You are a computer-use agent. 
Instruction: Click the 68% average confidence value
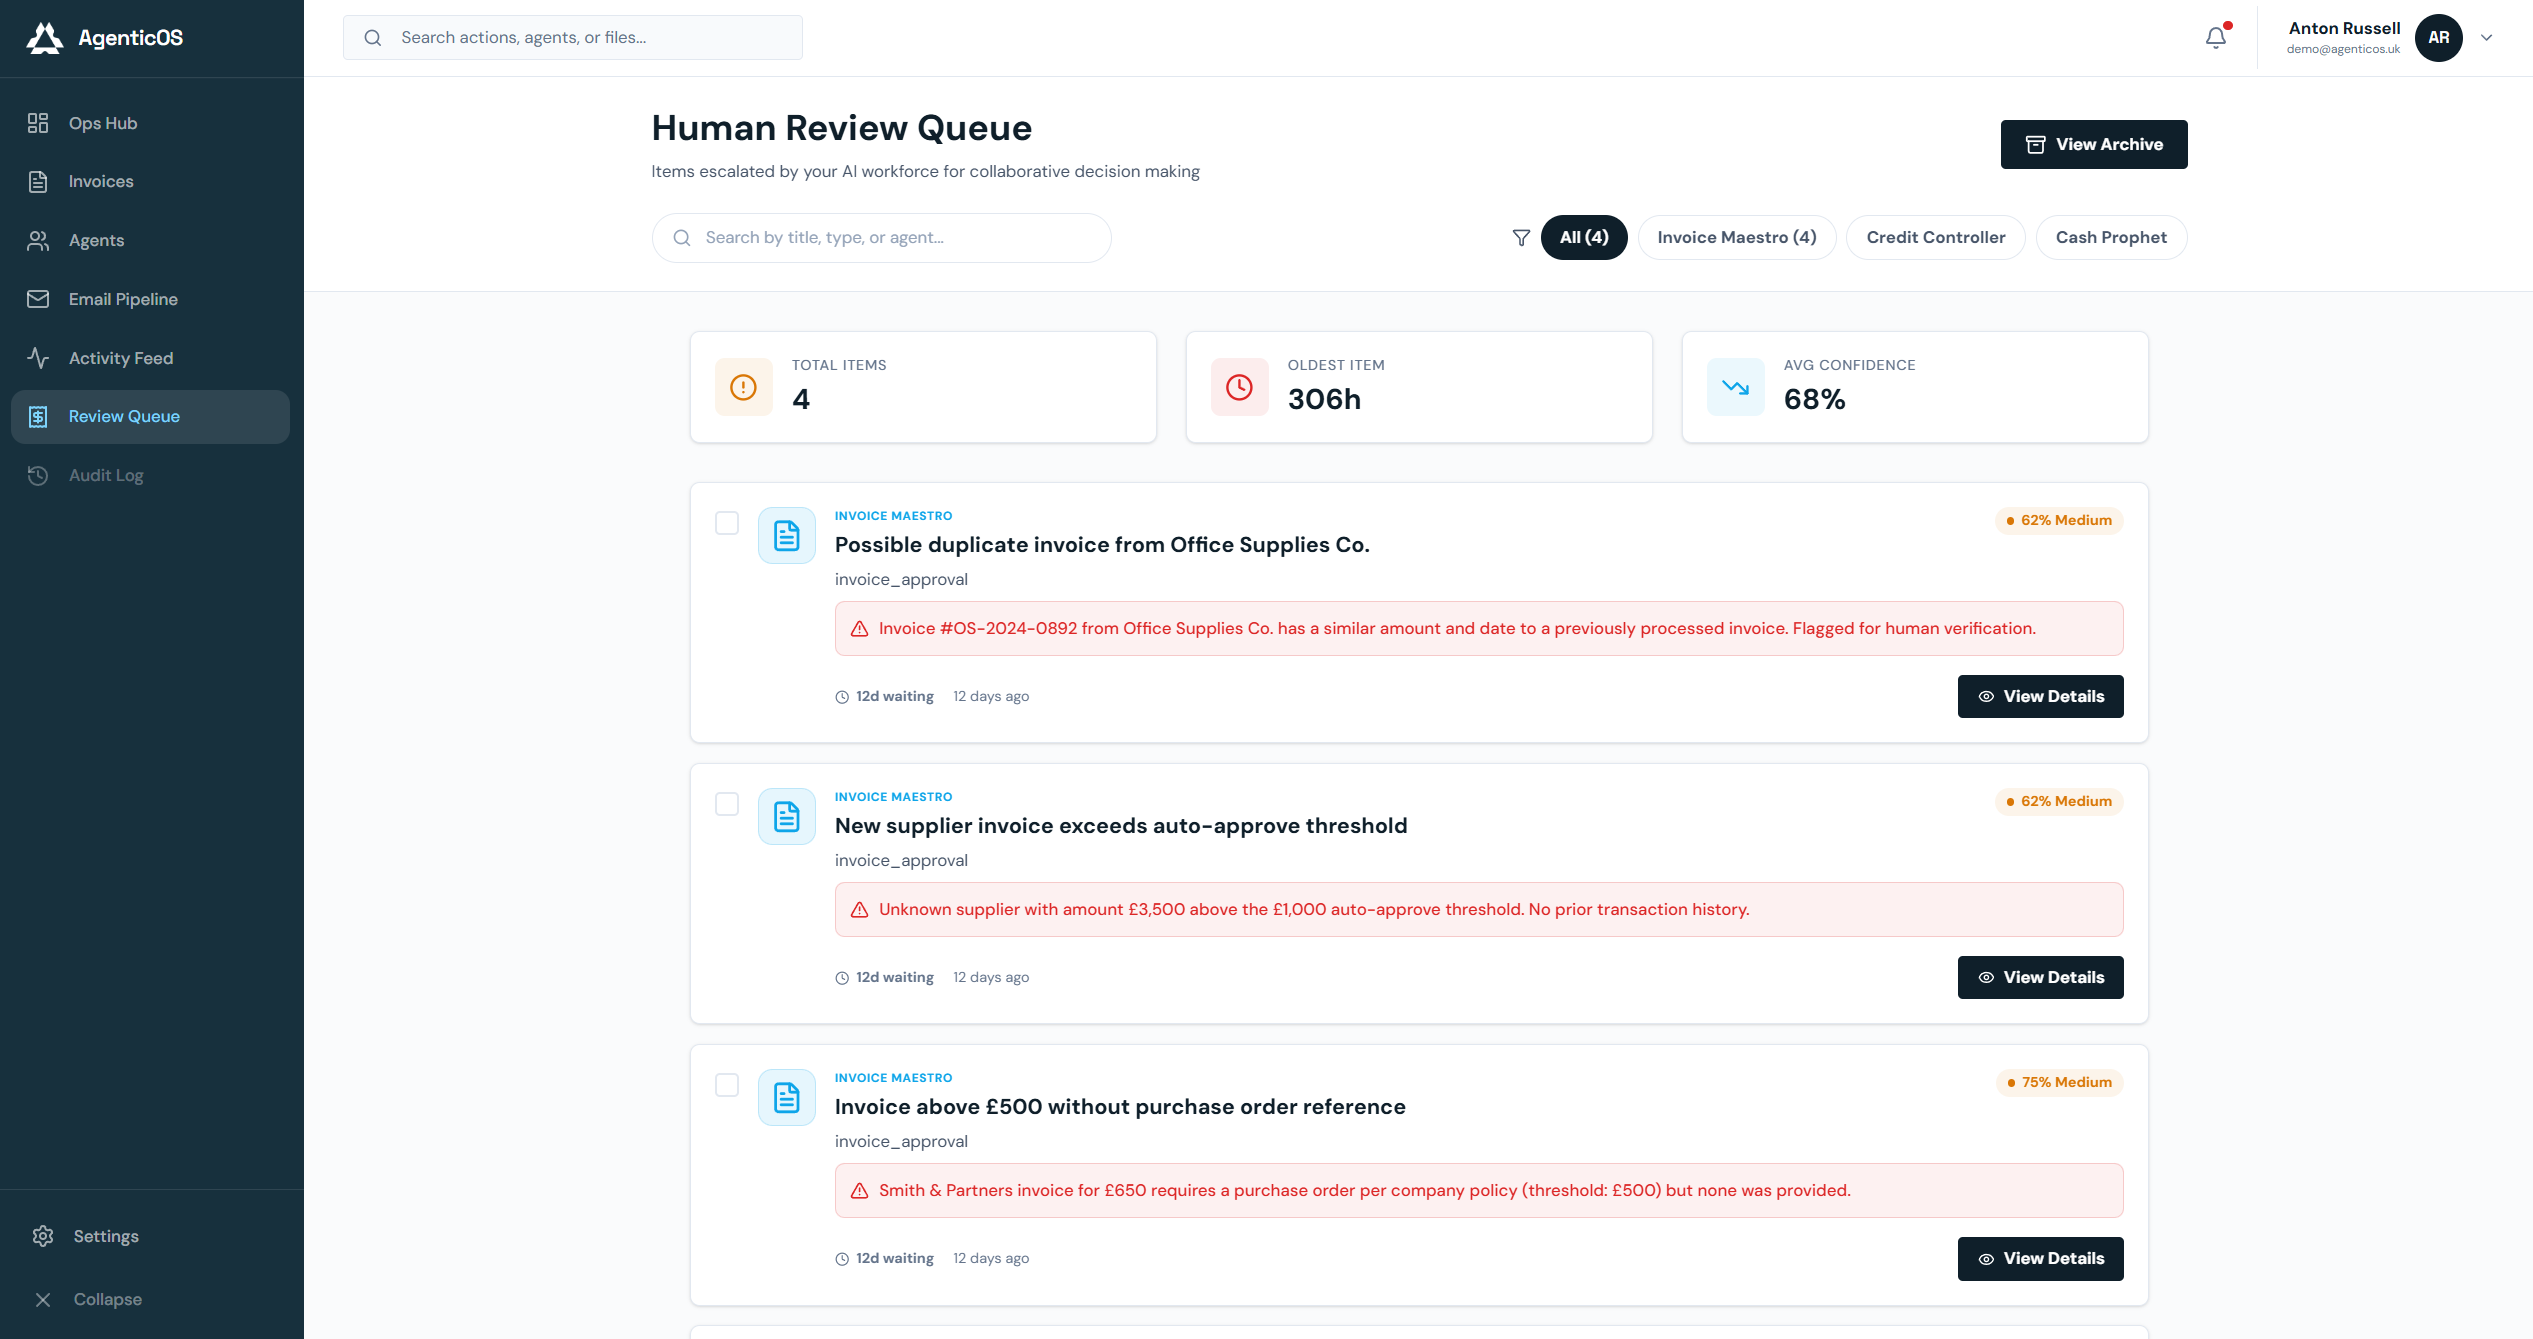(x=1814, y=400)
